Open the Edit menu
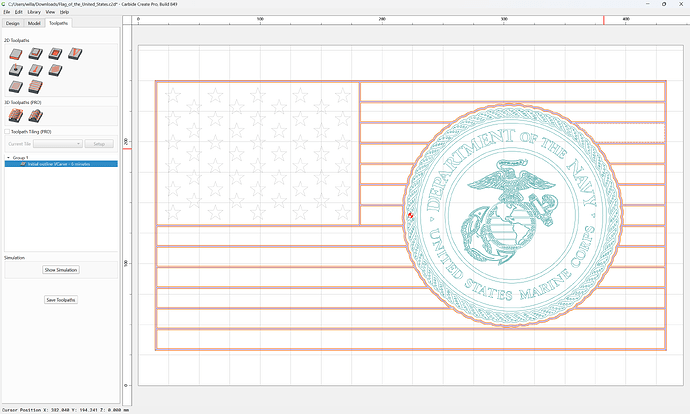Image resolution: width=690 pixels, height=414 pixels. pyautogui.click(x=18, y=12)
